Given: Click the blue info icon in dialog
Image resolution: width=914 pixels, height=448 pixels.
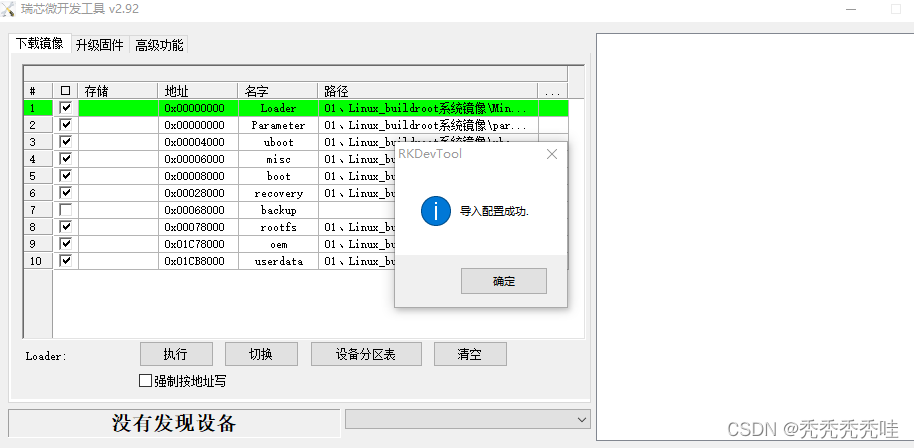Looking at the screenshot, I should tap(435, 211).
